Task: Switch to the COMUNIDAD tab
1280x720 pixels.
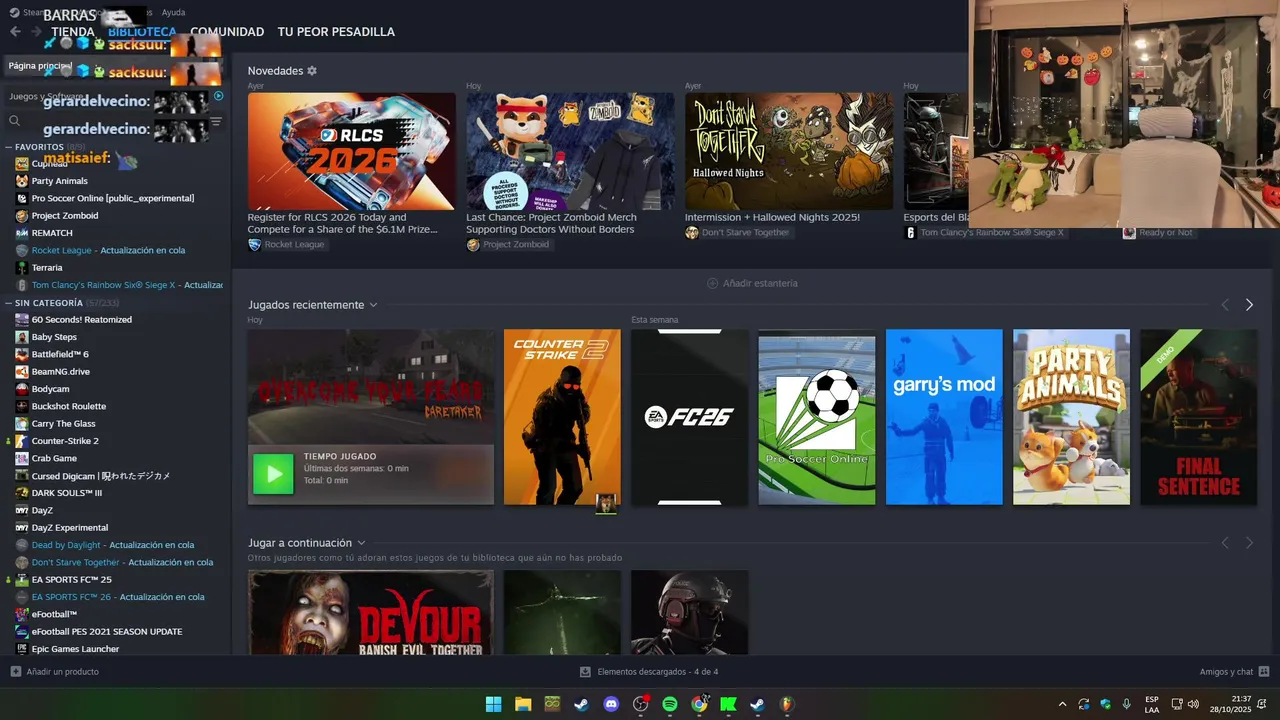Action: point(227,32)
